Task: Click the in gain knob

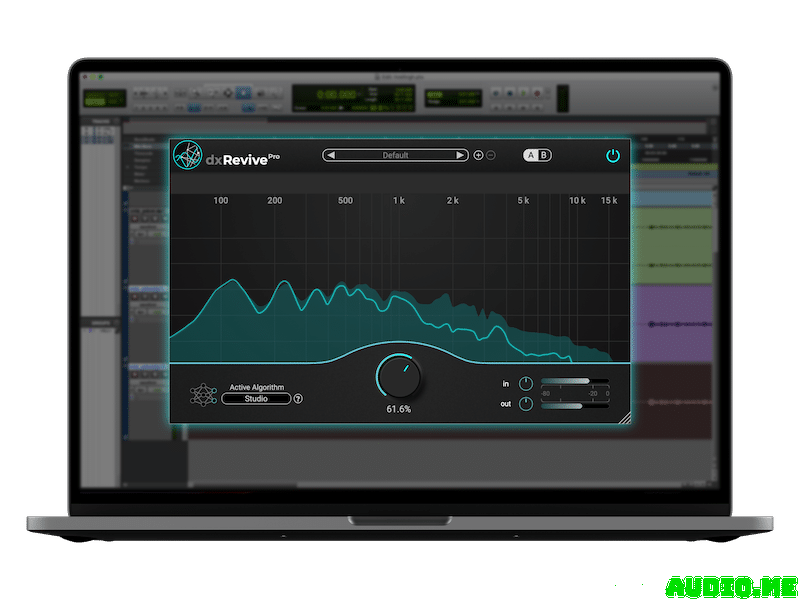Action: (526, 384)
